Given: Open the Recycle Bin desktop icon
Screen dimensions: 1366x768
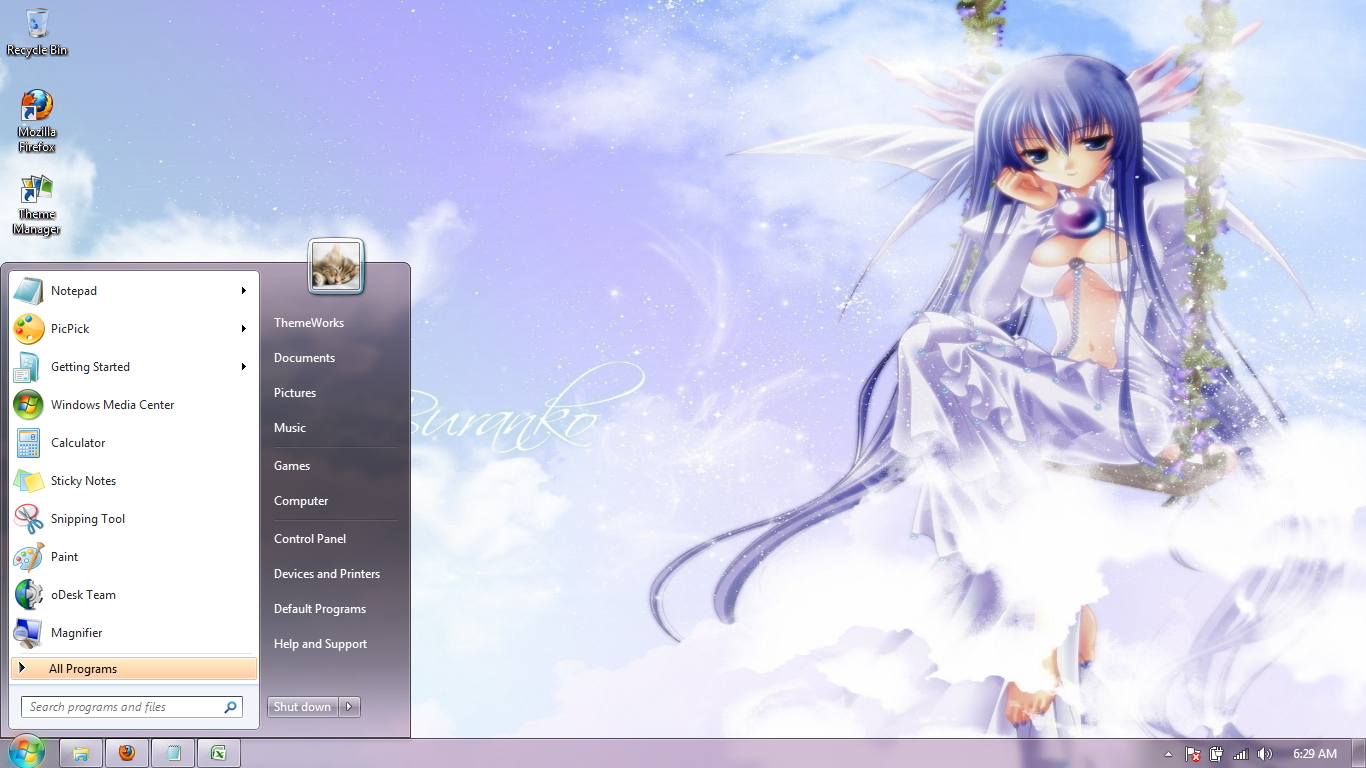Looking at the screenshot, I should pos(37,32).
